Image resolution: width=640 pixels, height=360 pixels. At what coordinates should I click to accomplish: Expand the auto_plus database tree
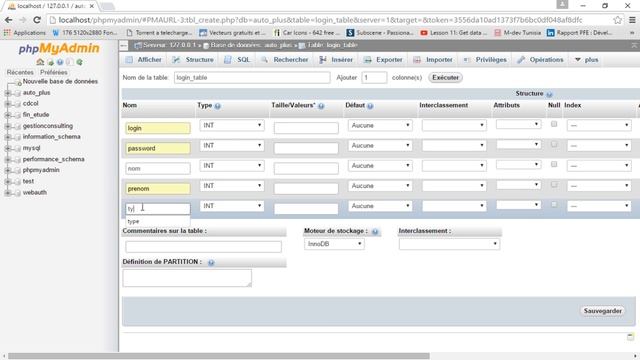tap(7, 93)
